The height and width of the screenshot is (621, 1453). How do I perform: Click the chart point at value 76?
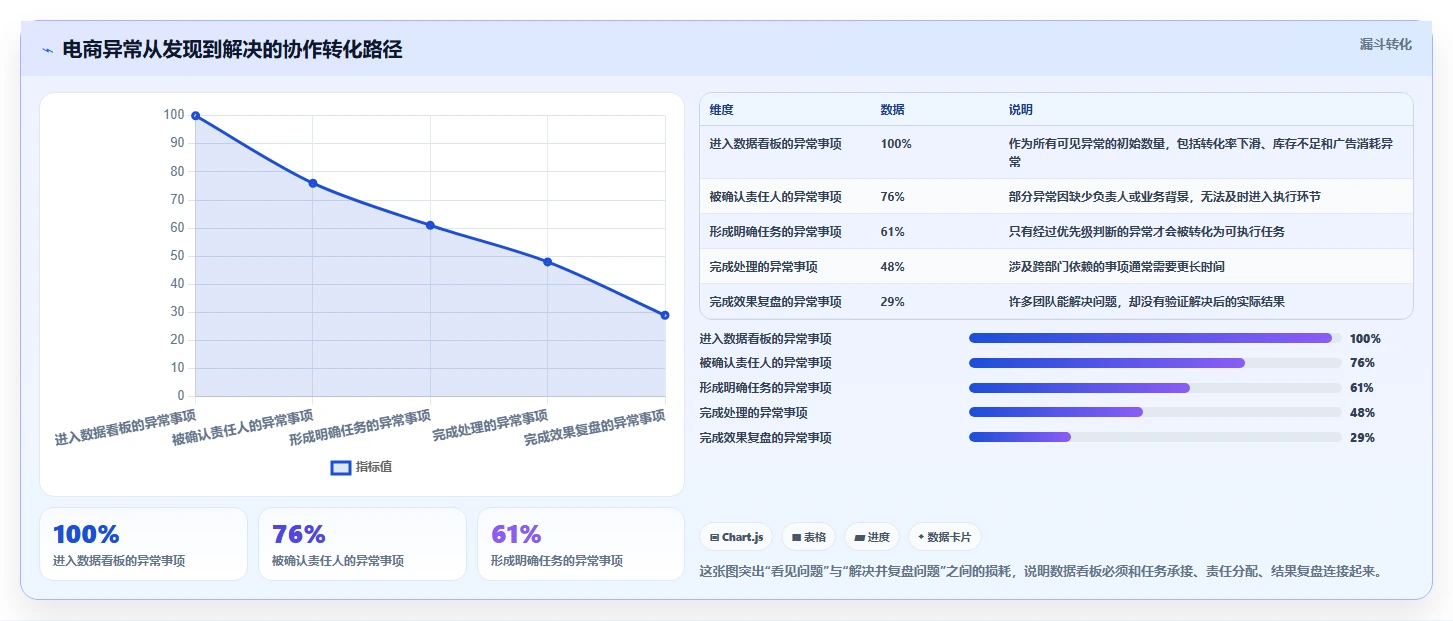click(x=313, y=183)
